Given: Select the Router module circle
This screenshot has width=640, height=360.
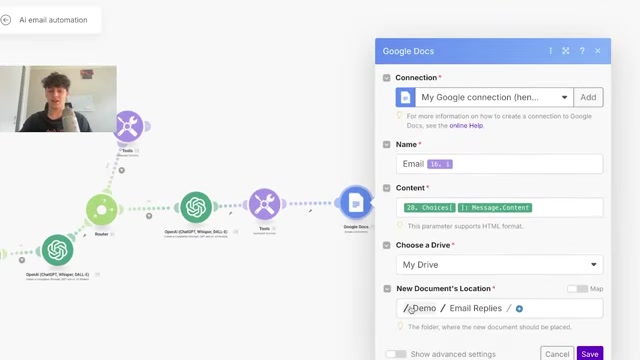Looking at the screenshot, I should tap(102, 210).
